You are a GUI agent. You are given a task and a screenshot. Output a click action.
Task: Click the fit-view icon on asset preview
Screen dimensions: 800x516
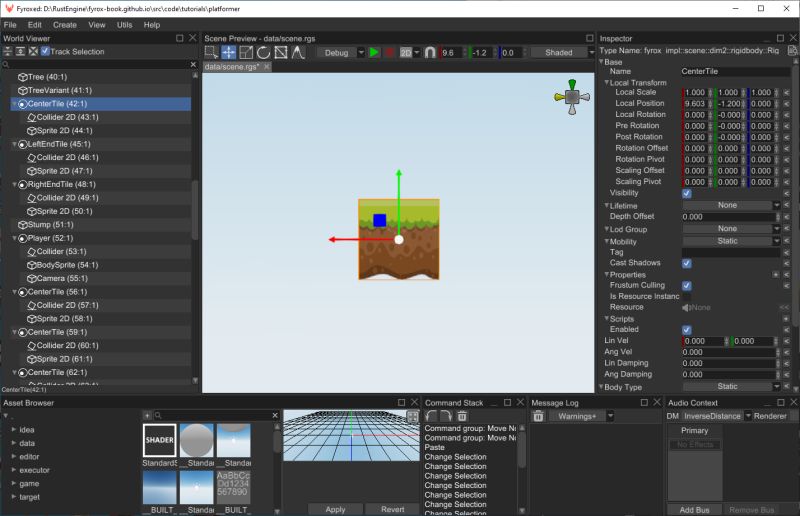click(412, 416)
